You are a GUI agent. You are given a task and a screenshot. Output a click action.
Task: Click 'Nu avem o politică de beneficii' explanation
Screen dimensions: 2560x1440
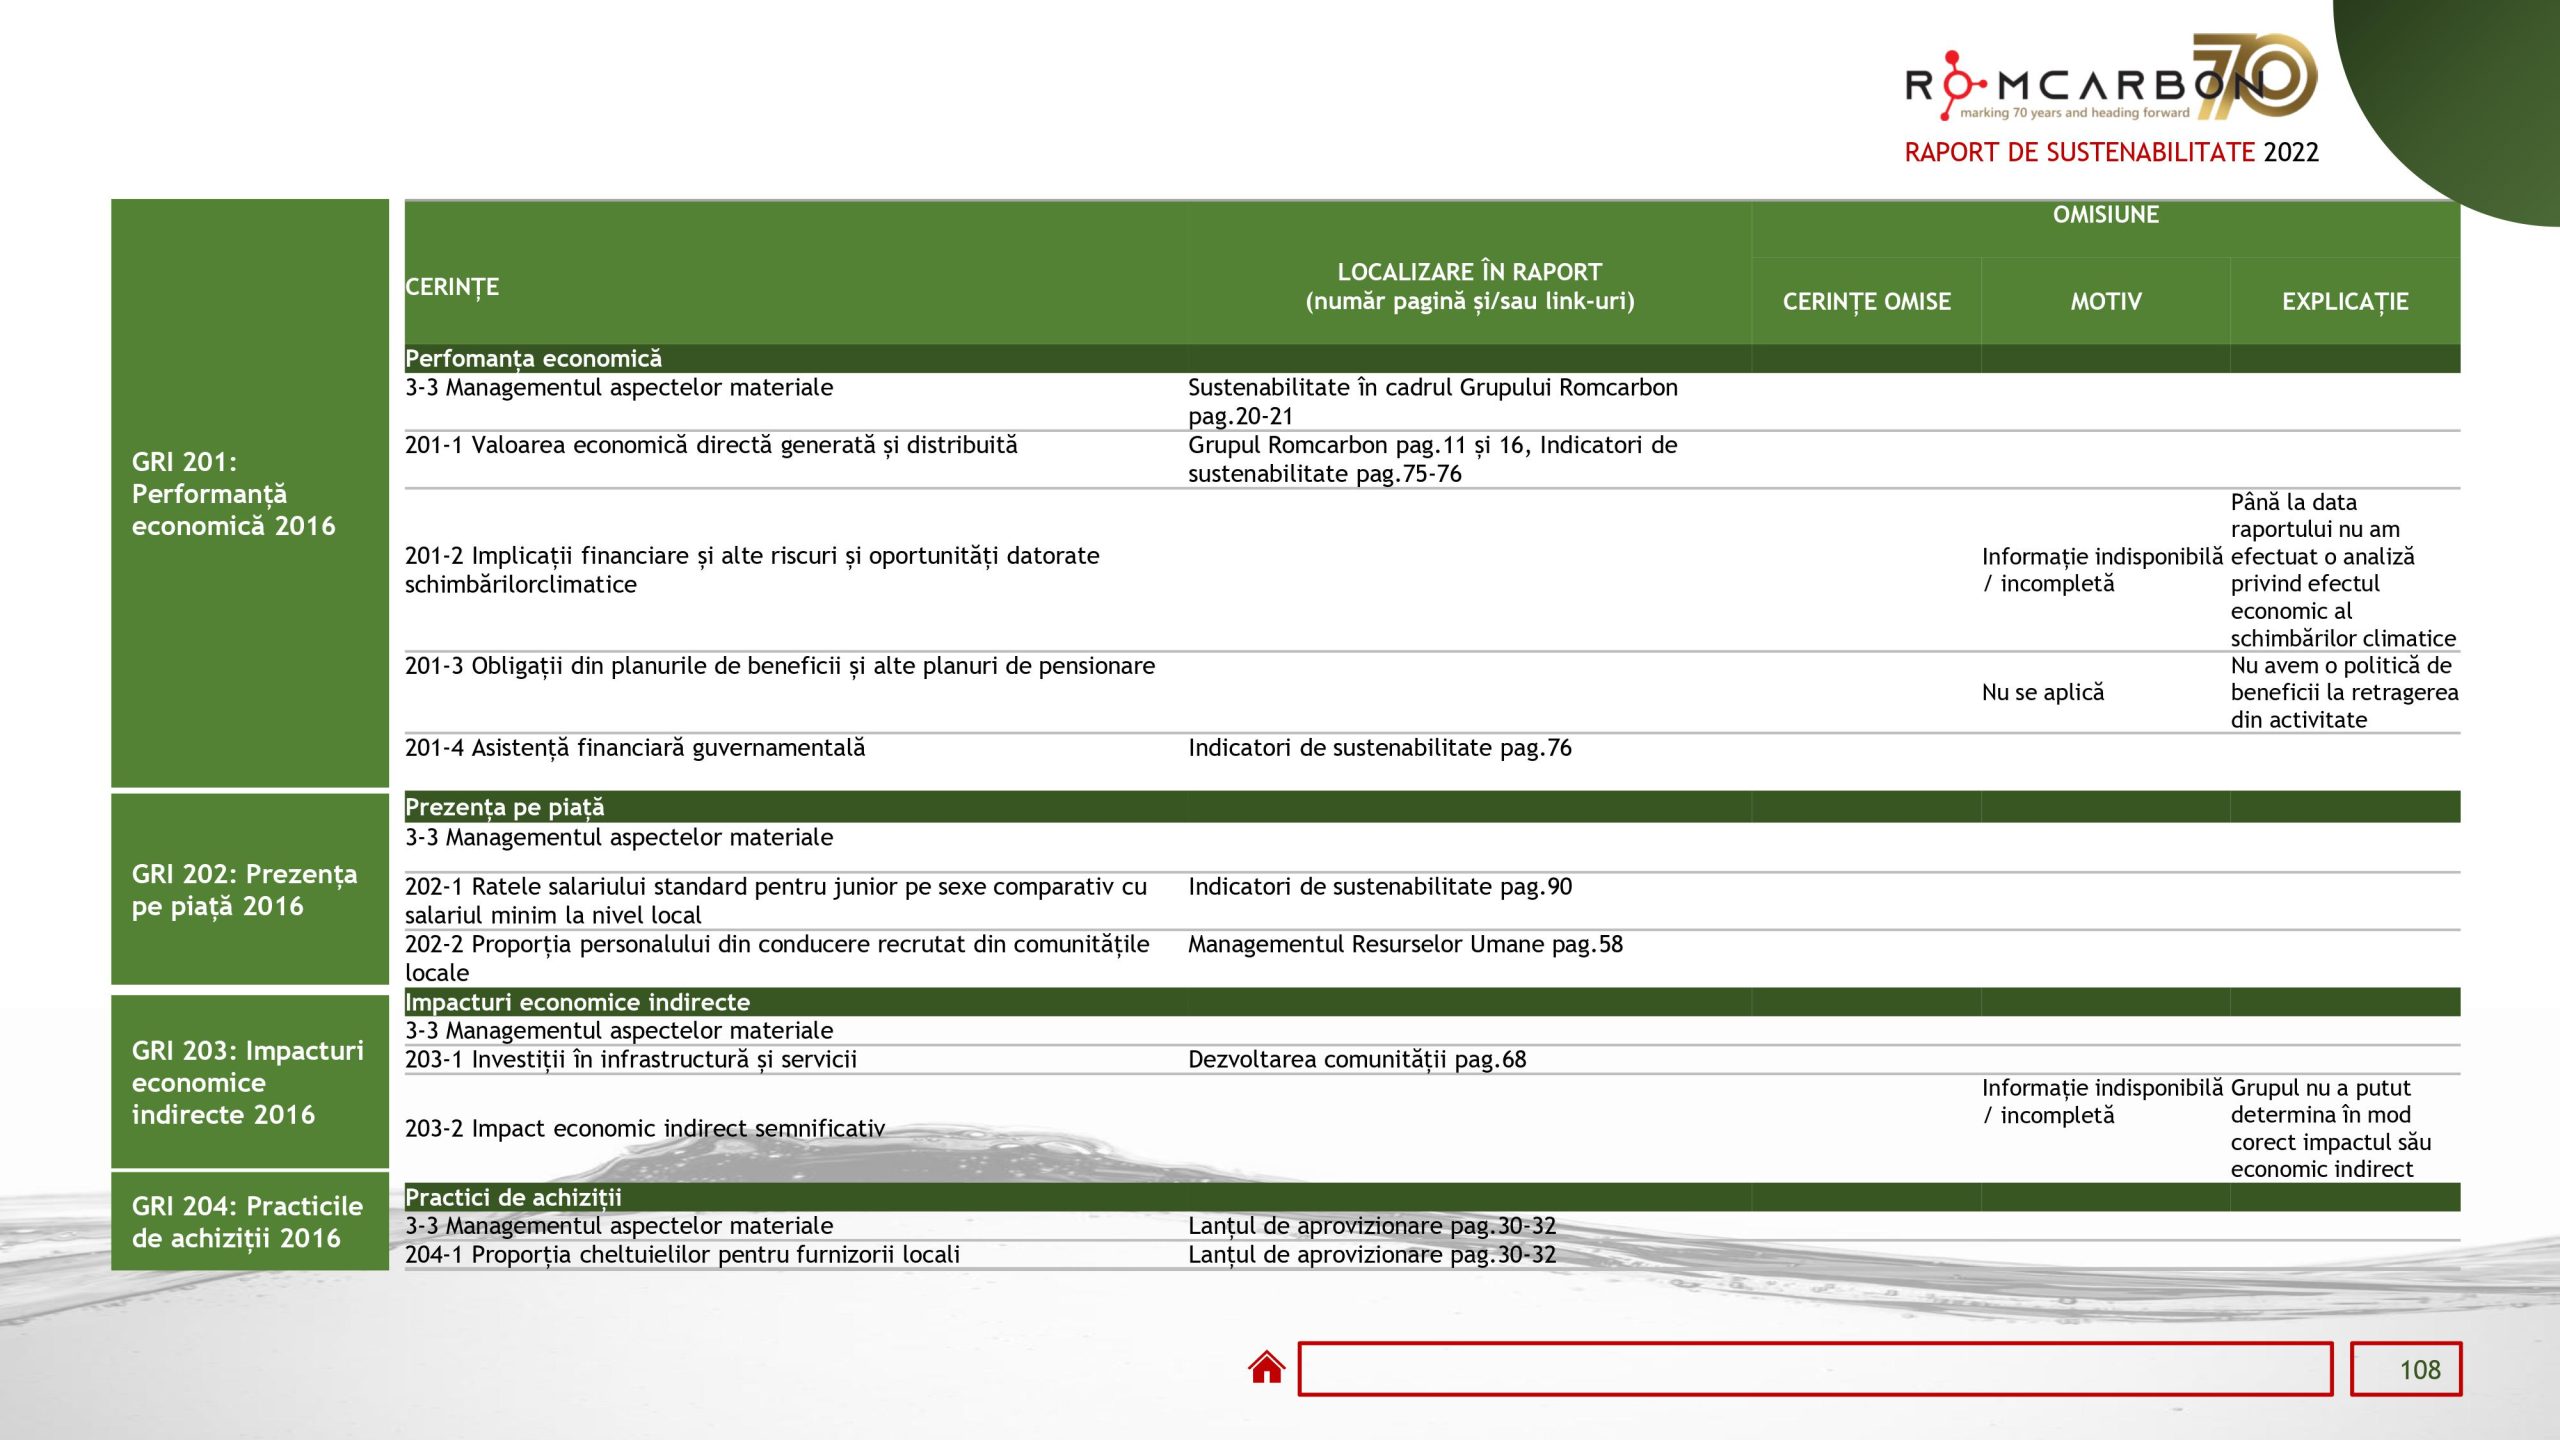pos(2344,692)
